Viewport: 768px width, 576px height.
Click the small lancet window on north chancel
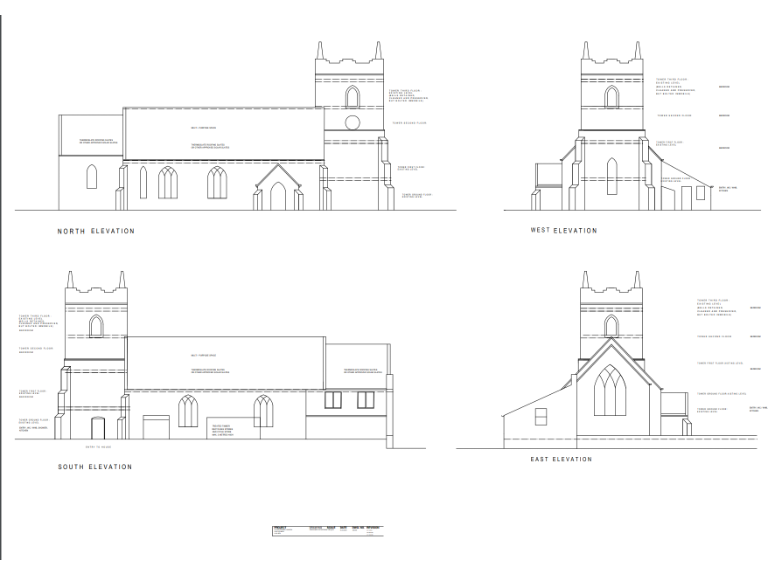click(91, 178)
